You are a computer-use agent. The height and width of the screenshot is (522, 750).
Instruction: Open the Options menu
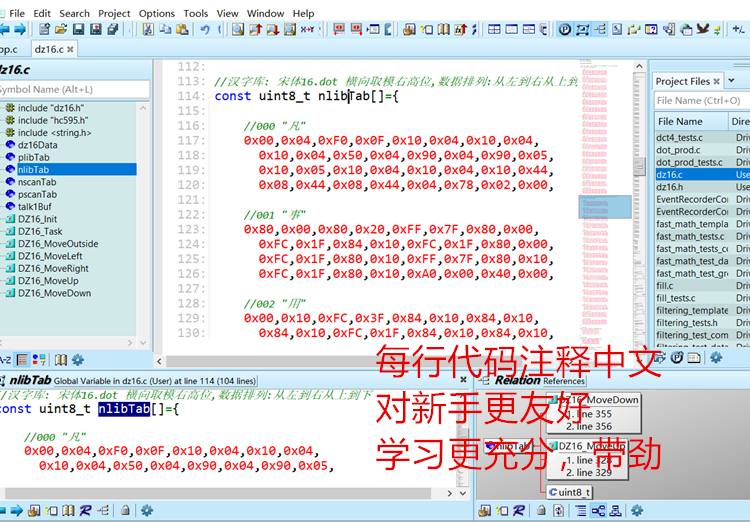tap(156, 13)
